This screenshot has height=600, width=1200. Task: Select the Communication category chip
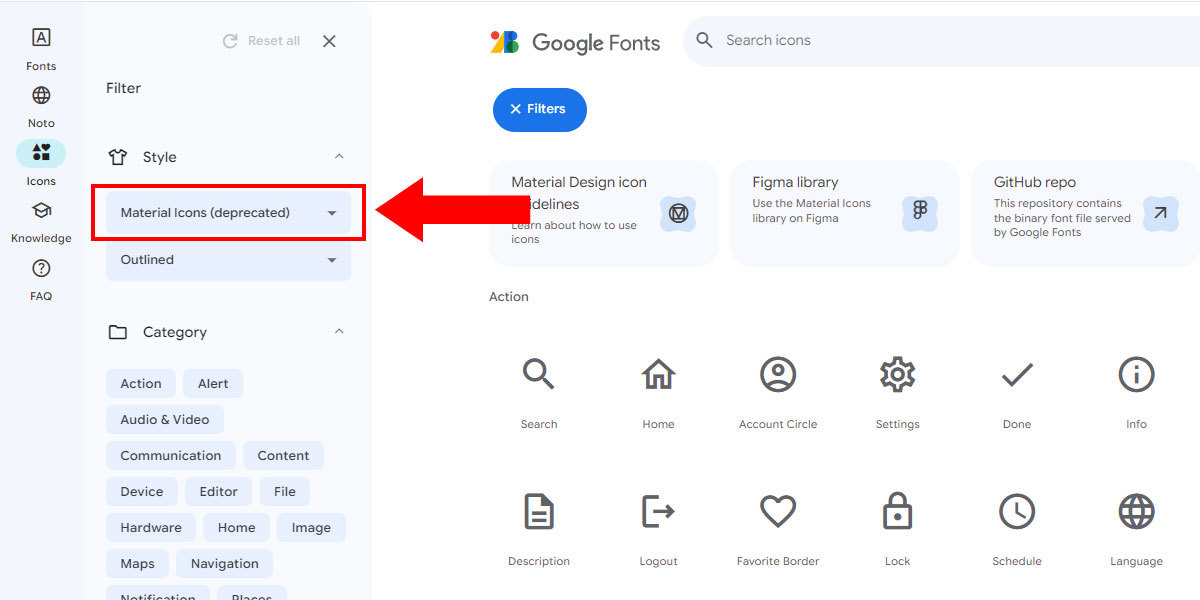coord(171,456)
